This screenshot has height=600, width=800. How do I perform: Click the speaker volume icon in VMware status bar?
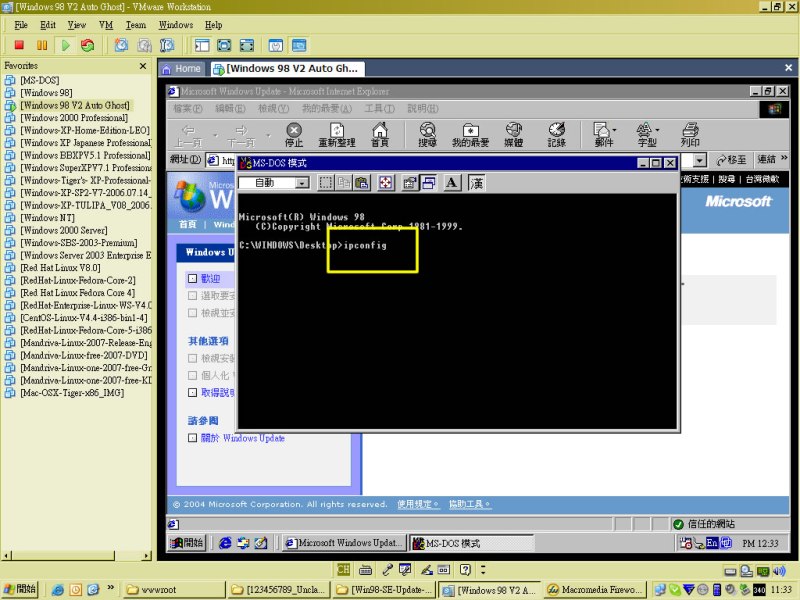779,571
